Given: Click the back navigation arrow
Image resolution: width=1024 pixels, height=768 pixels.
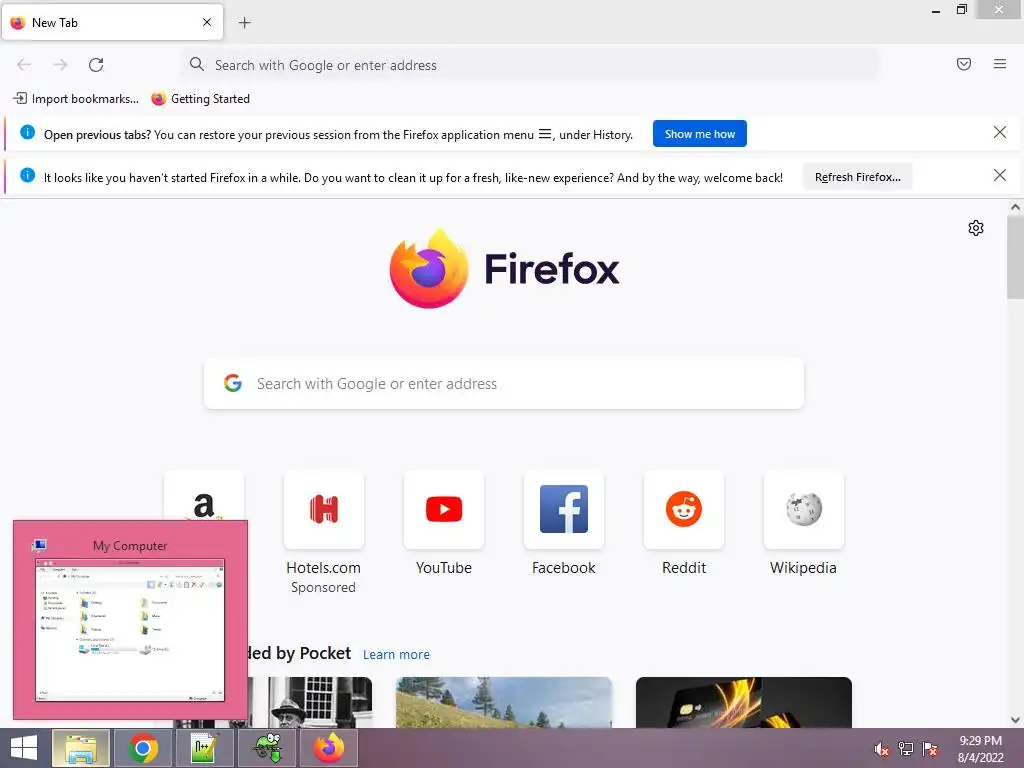Looking at the screenshot, I should pos(24,65).
